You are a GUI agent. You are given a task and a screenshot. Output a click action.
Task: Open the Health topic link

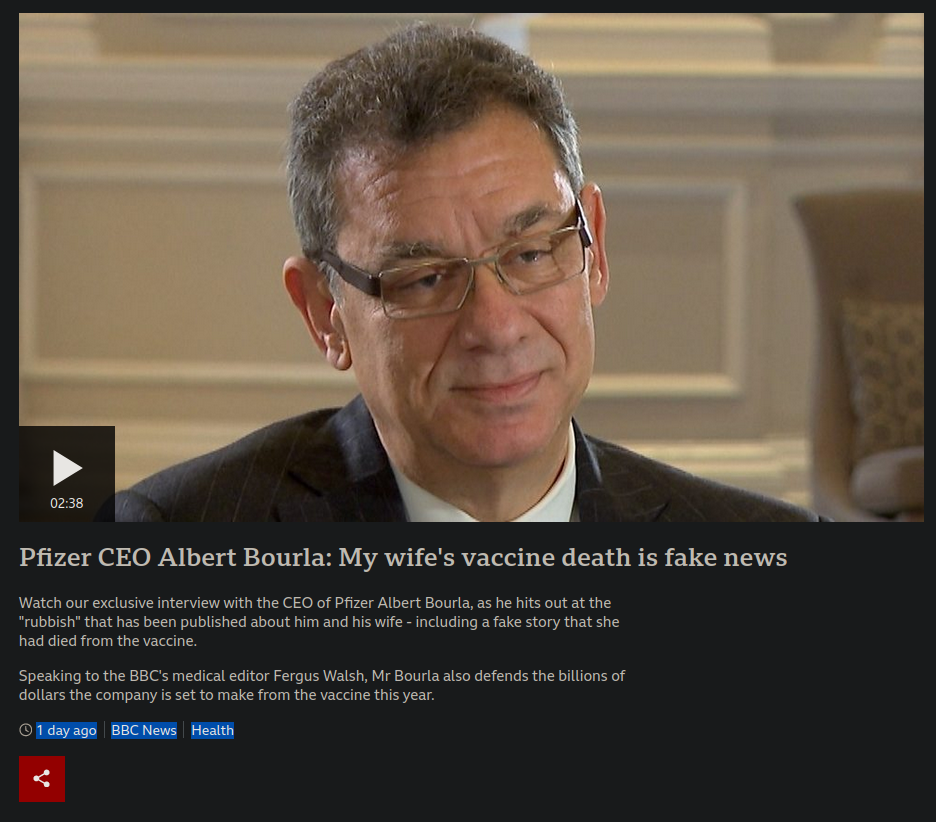[x=213, y=730]
